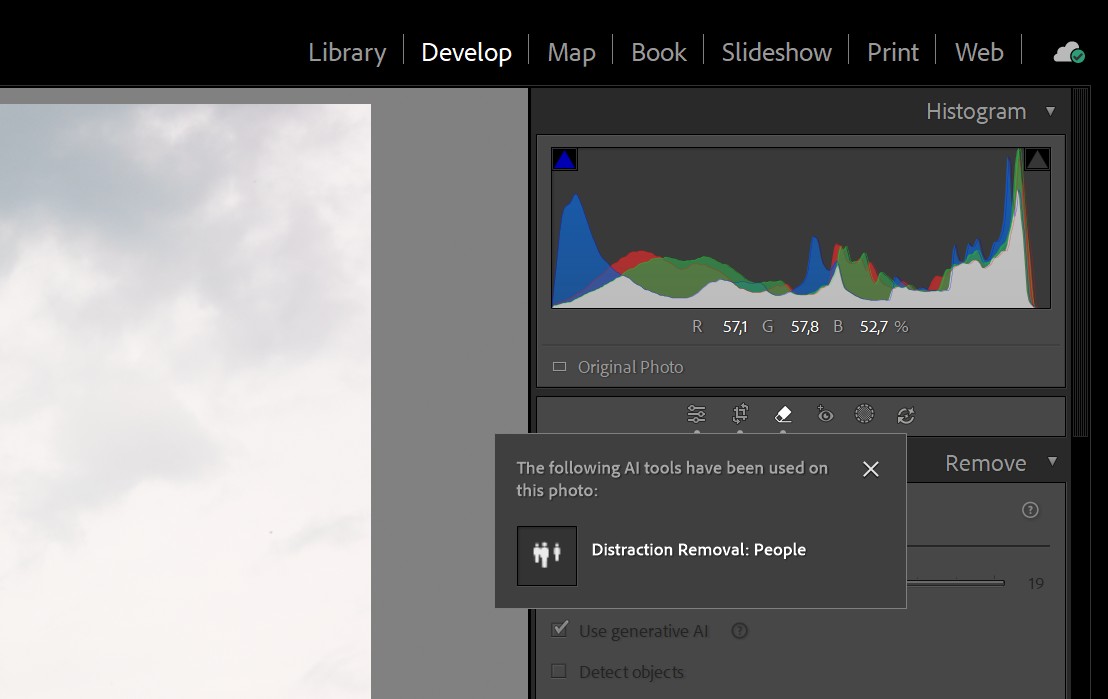Screen dimensions: 1108x699
Task: Select the Edit sliders tool icon
Action: coord(697,414)
